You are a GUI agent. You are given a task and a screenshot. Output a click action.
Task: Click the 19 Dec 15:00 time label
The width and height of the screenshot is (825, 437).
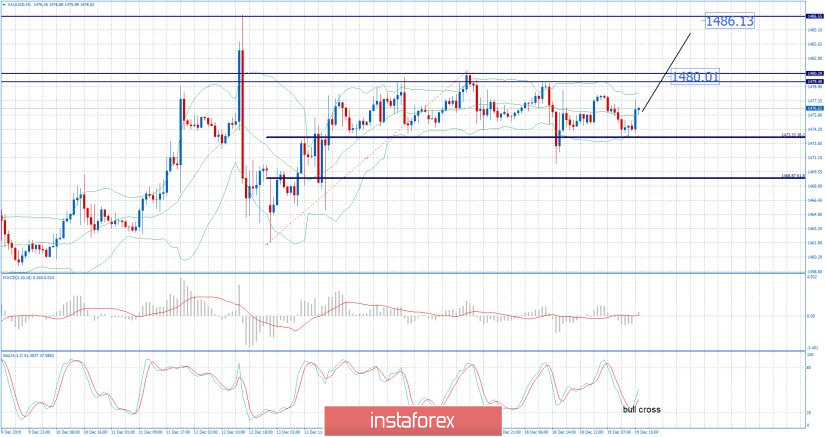pos(645,433)
